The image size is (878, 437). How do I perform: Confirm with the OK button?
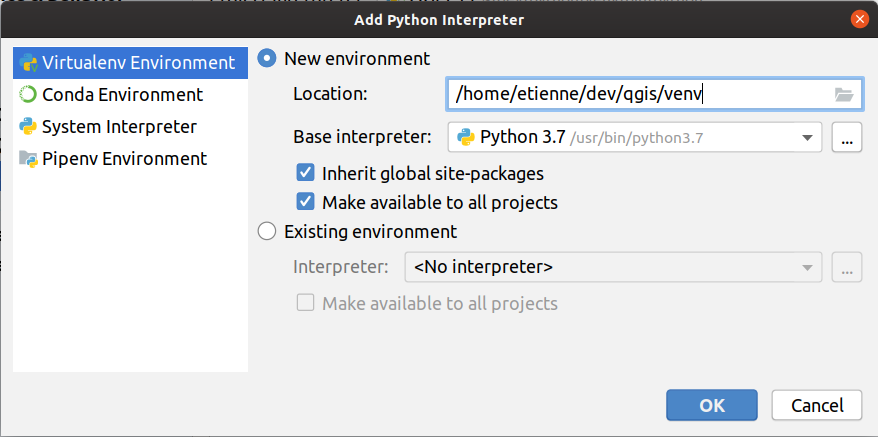pyautogui.click(x=711, y=405)
